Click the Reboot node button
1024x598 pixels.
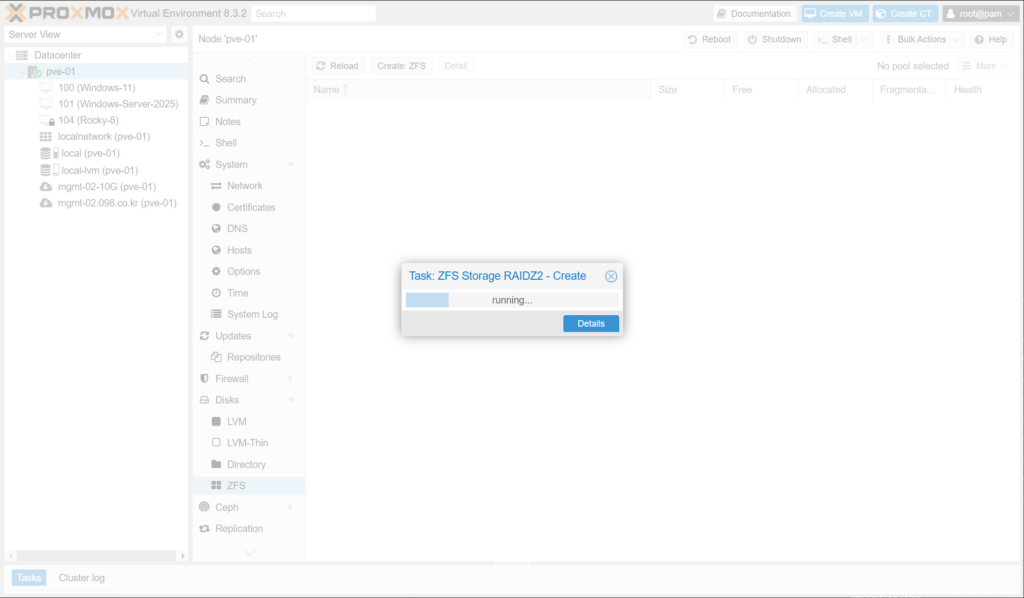[x=709, y=39]
